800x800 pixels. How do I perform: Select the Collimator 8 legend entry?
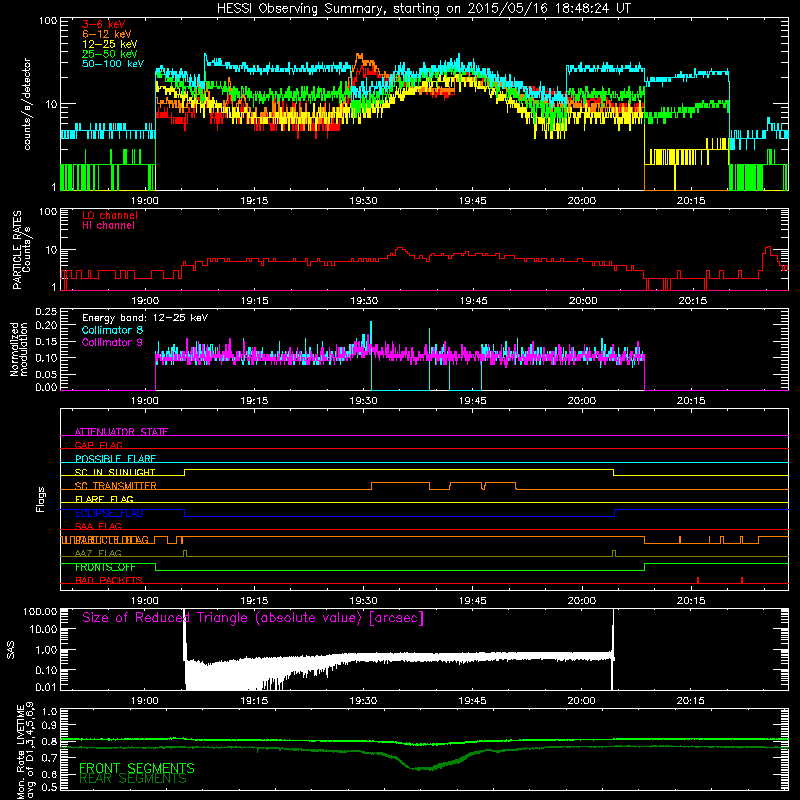tap(112, 330)
